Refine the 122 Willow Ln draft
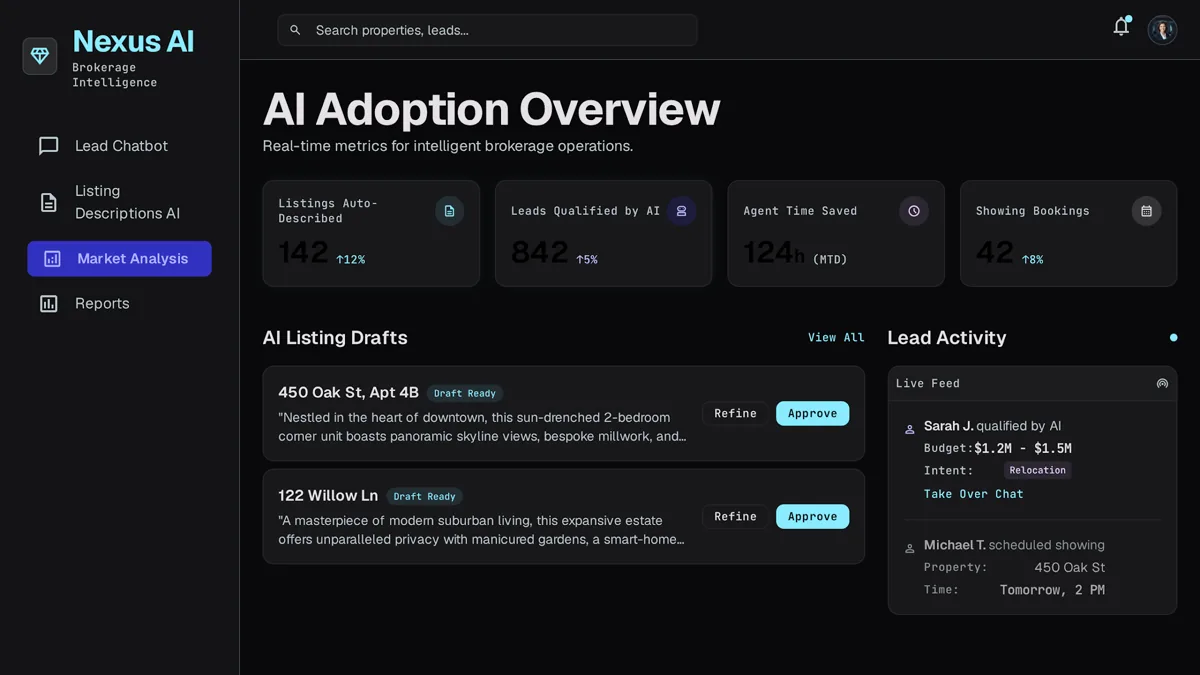The image size is (1200, 675). 735,517
